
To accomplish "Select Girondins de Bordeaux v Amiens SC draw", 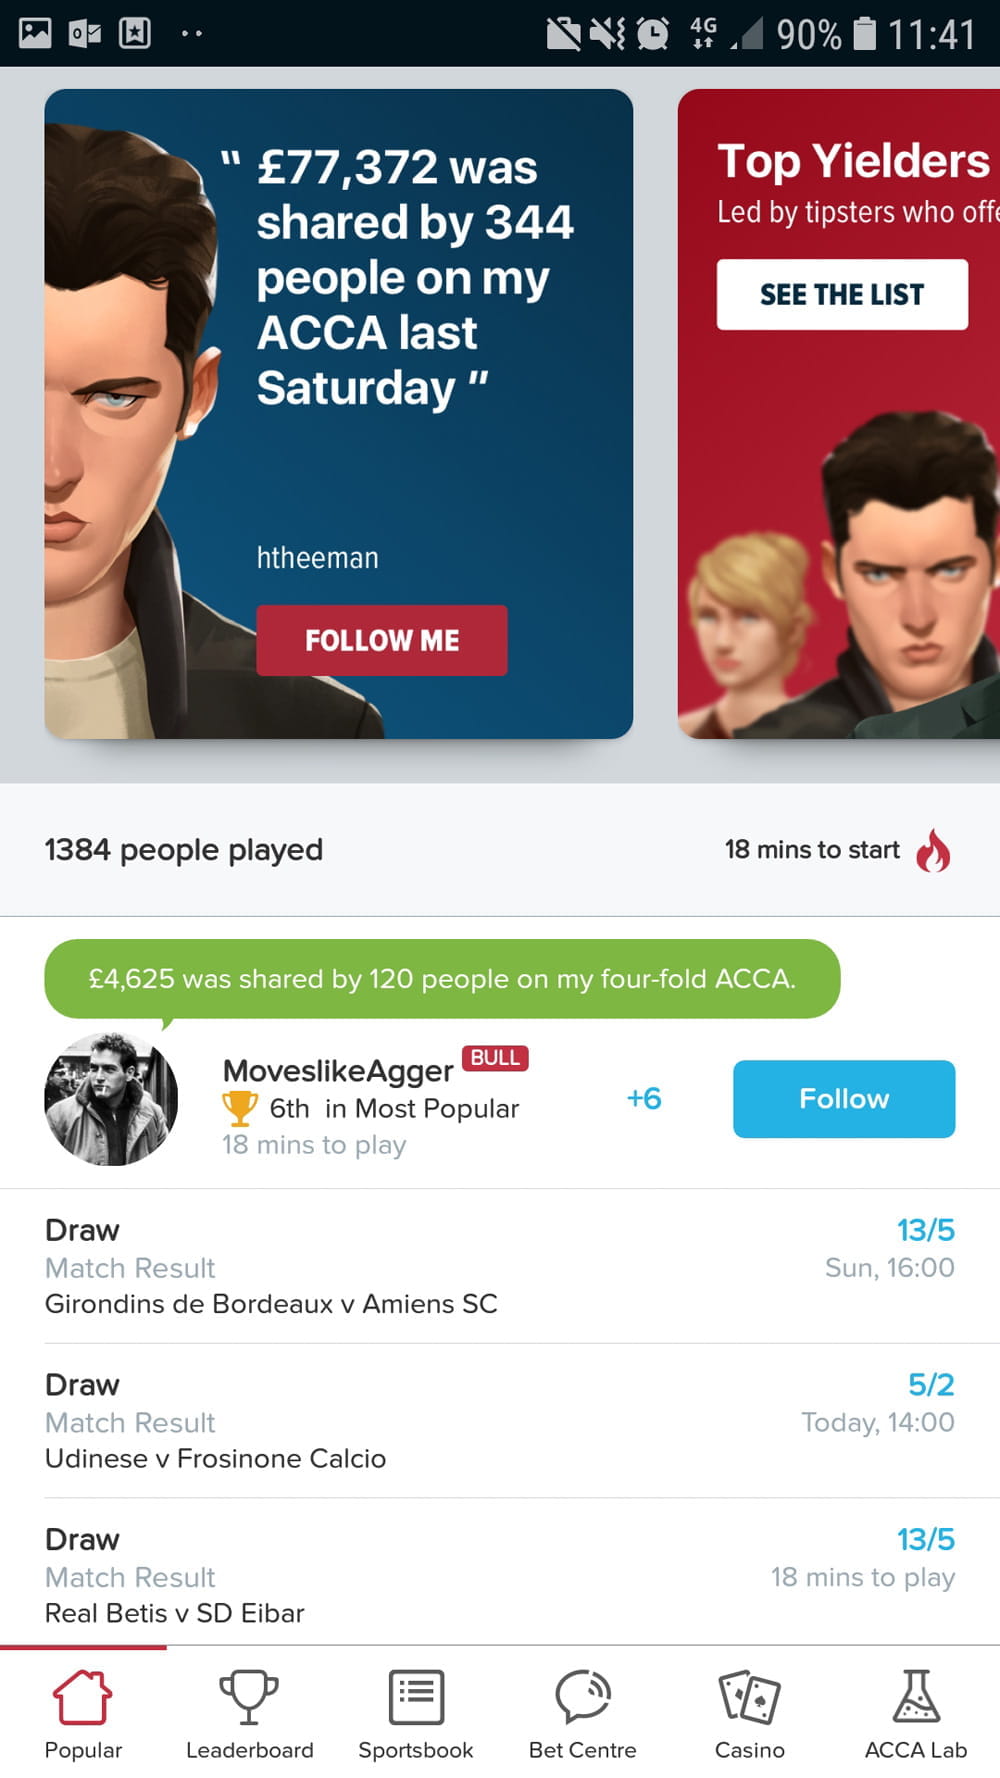I will 500,1266.
